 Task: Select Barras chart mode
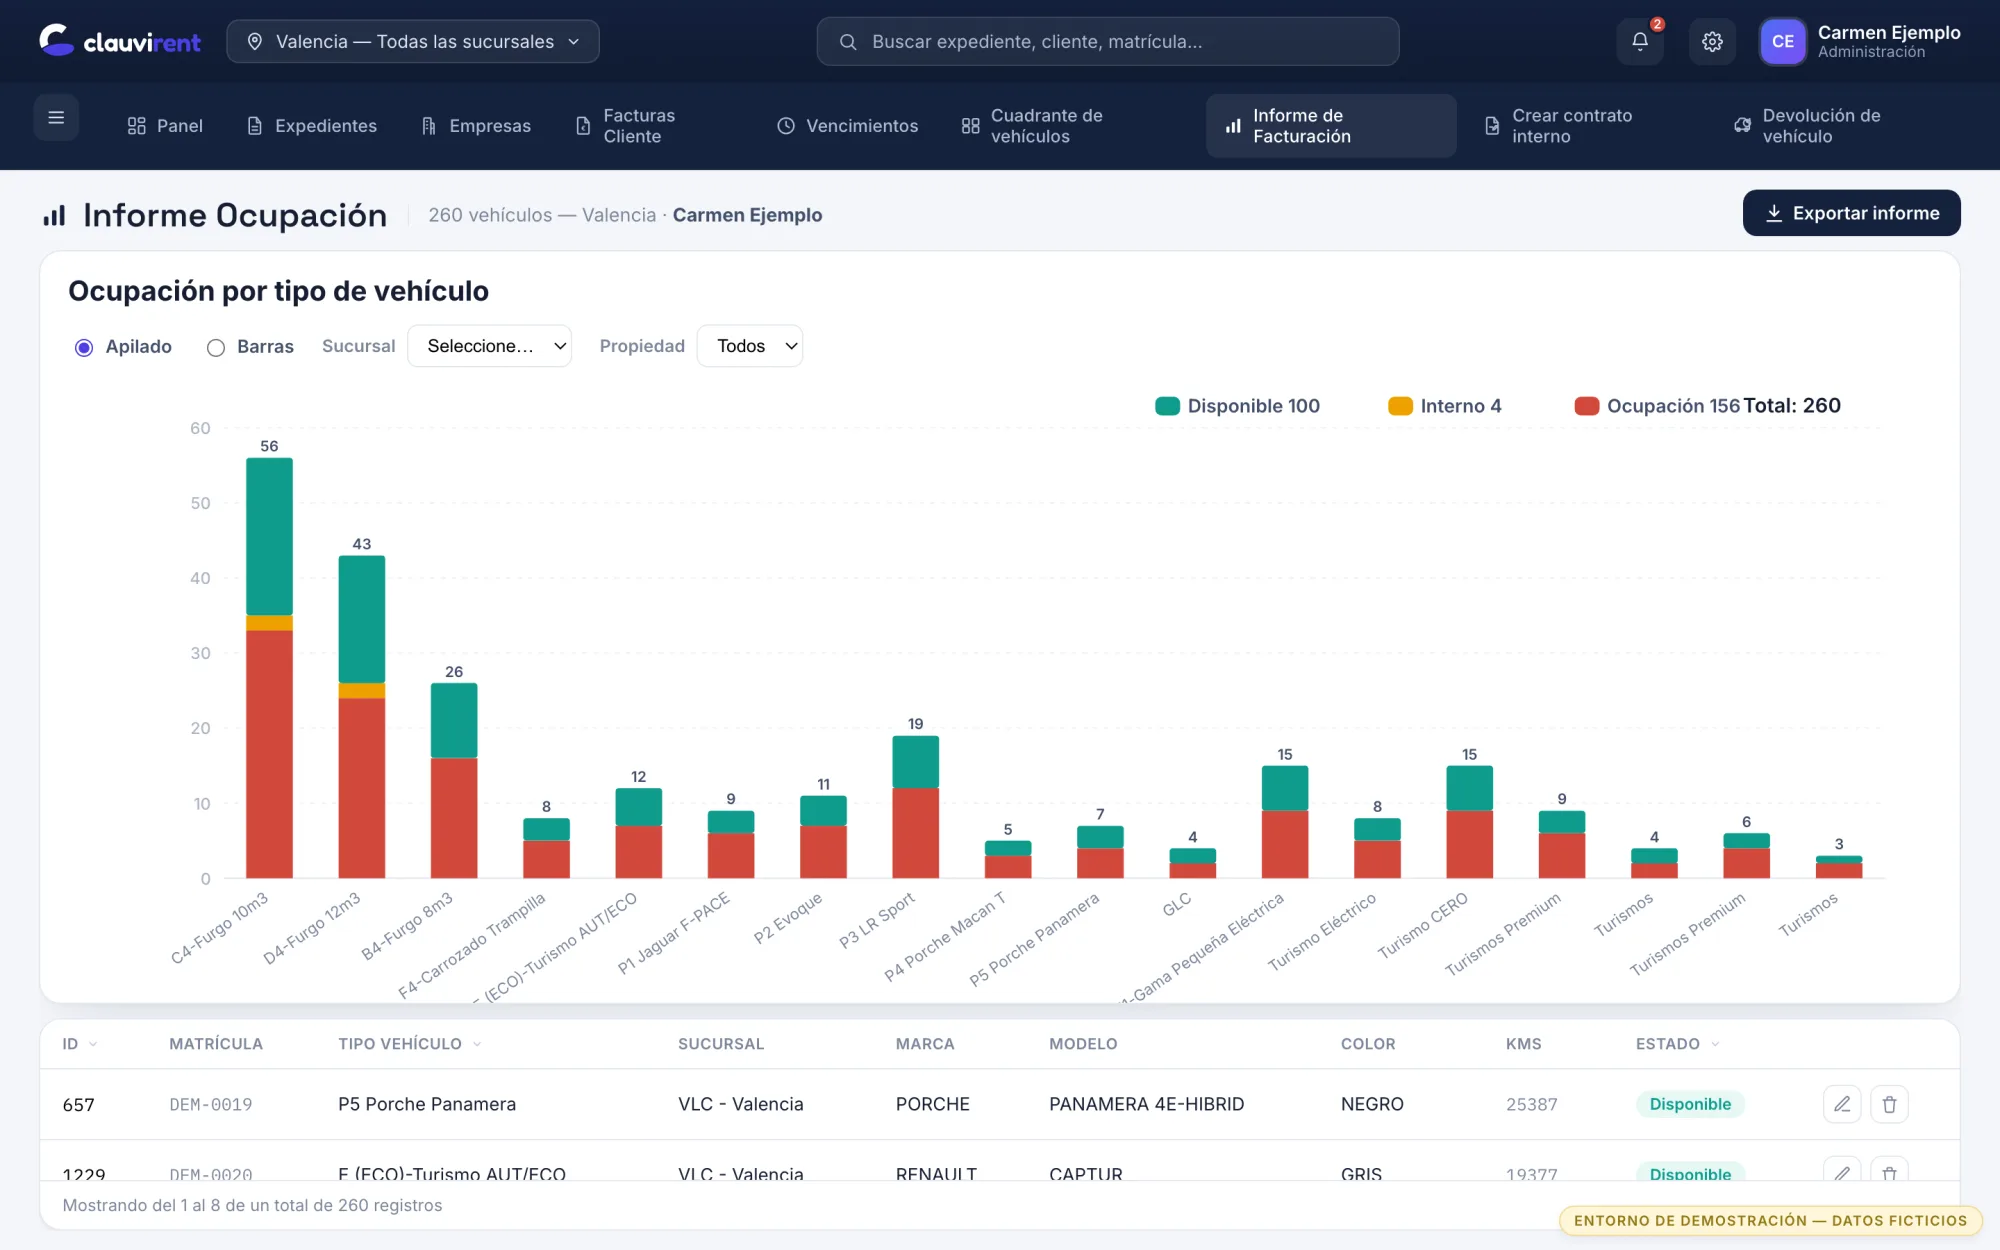tap(215, 347)
